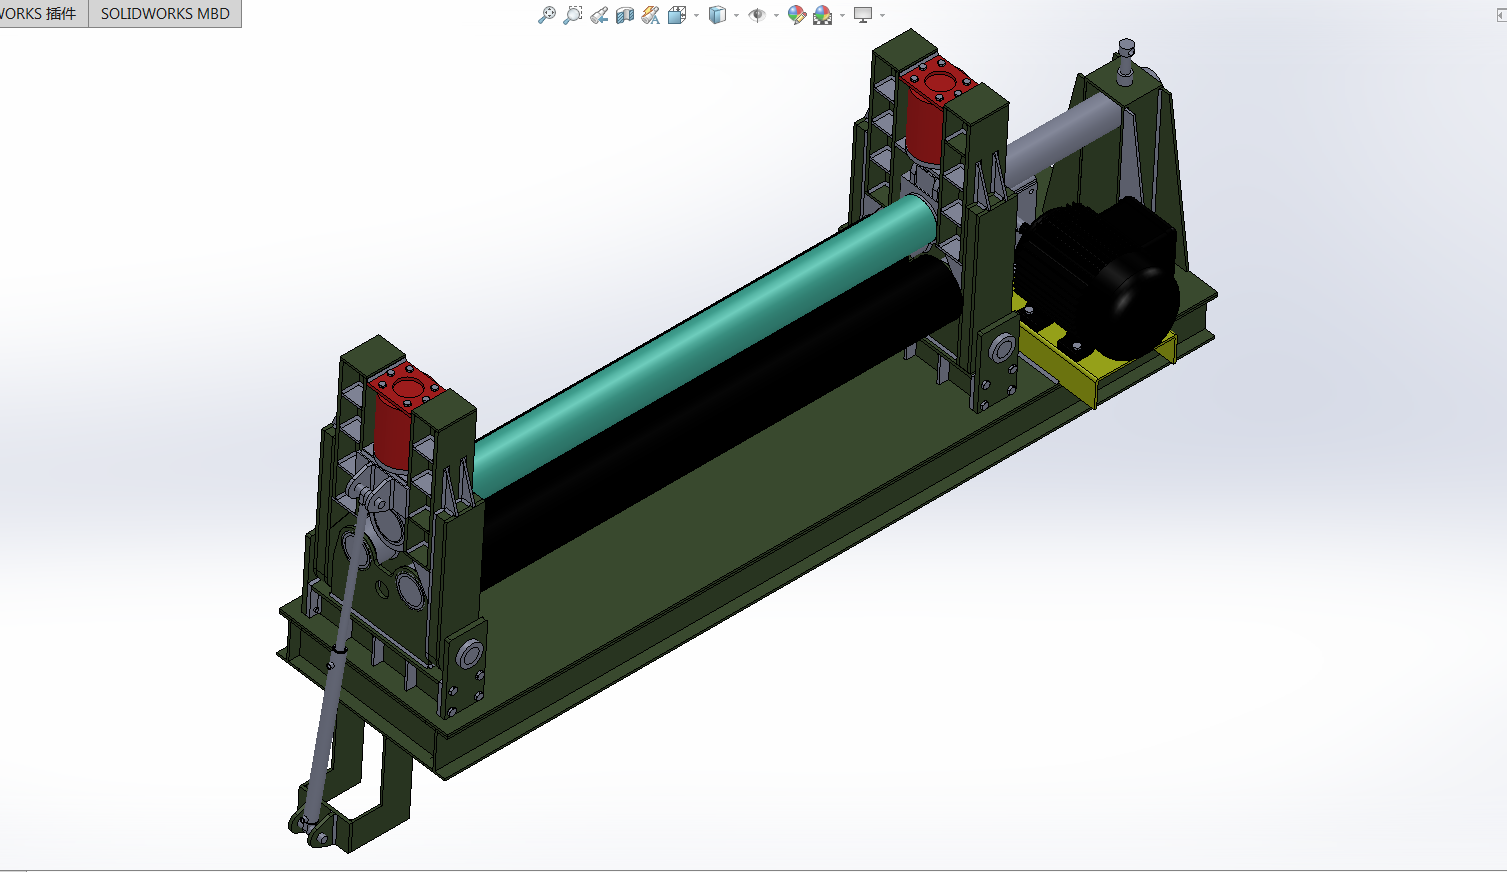Viewport: 1507px width, 872px height.
Task: Toggle the Section View tool
Action: pos(625,15)
